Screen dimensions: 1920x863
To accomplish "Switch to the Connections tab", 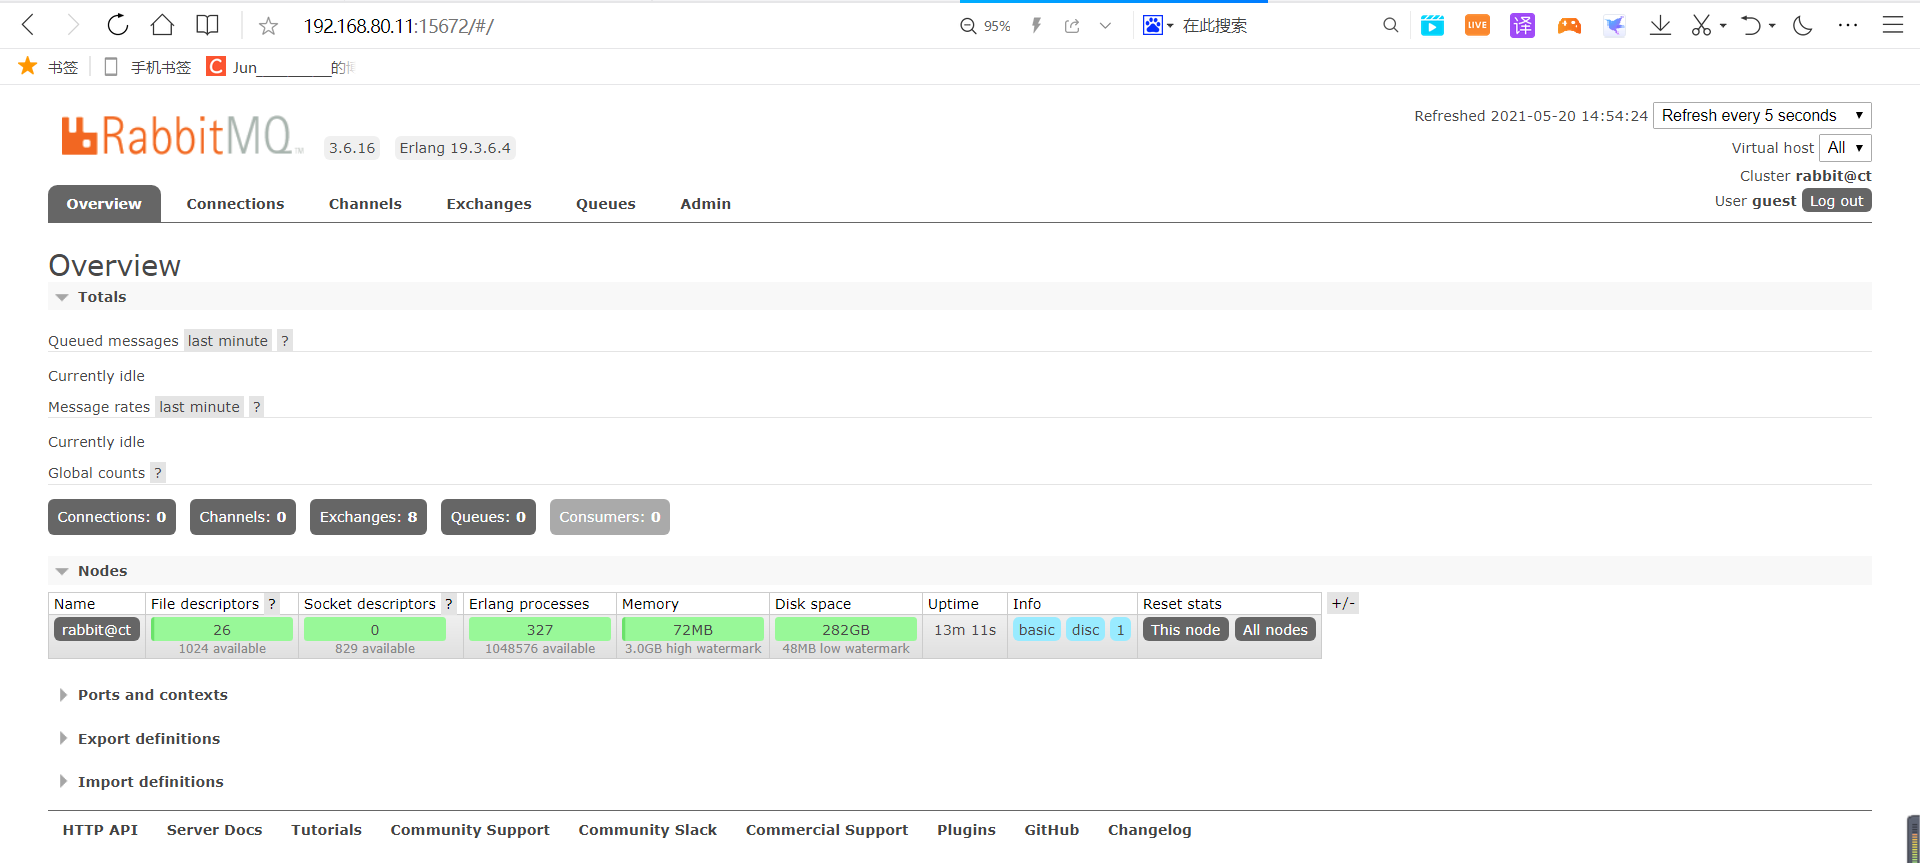I will coord(235,204).
